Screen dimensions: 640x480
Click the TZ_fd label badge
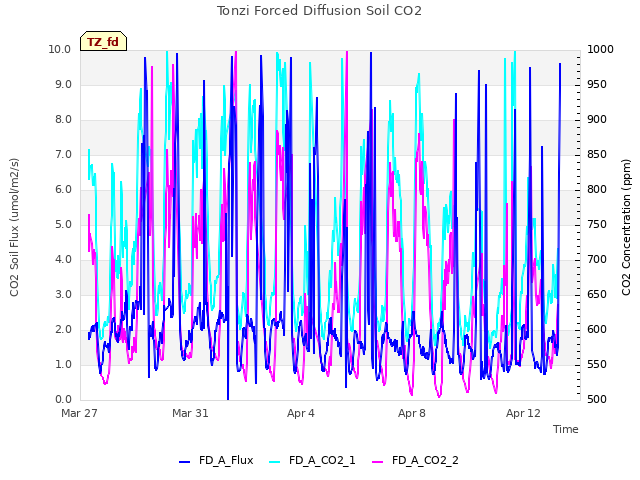pyautogui.click(x=103, y=41)
